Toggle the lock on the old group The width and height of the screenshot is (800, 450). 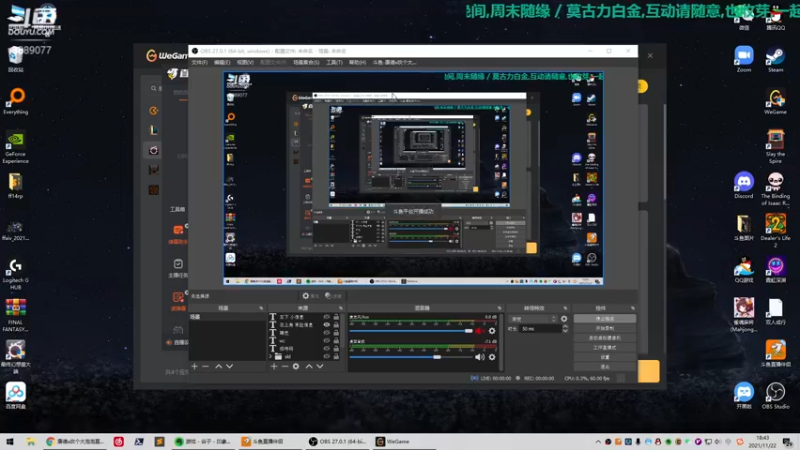[x=336, y=356]
